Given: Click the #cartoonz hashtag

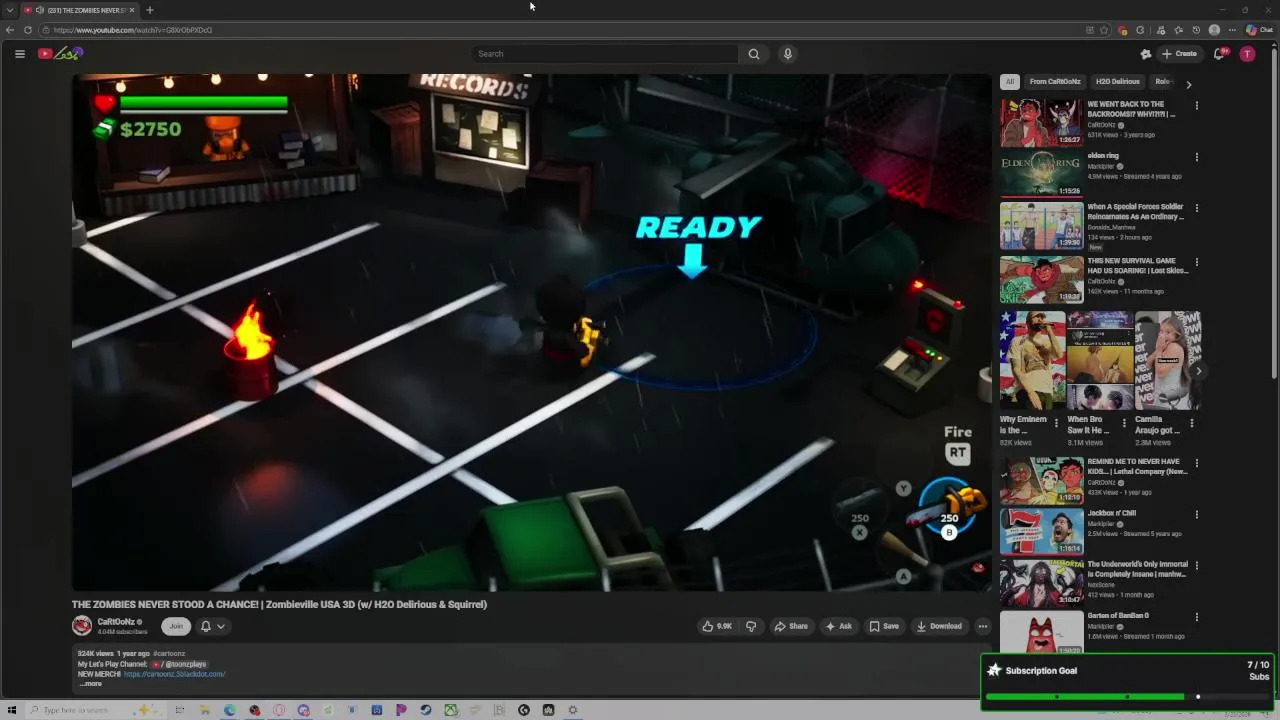Looking at the screenshot, I should click(x=169, y=654).
